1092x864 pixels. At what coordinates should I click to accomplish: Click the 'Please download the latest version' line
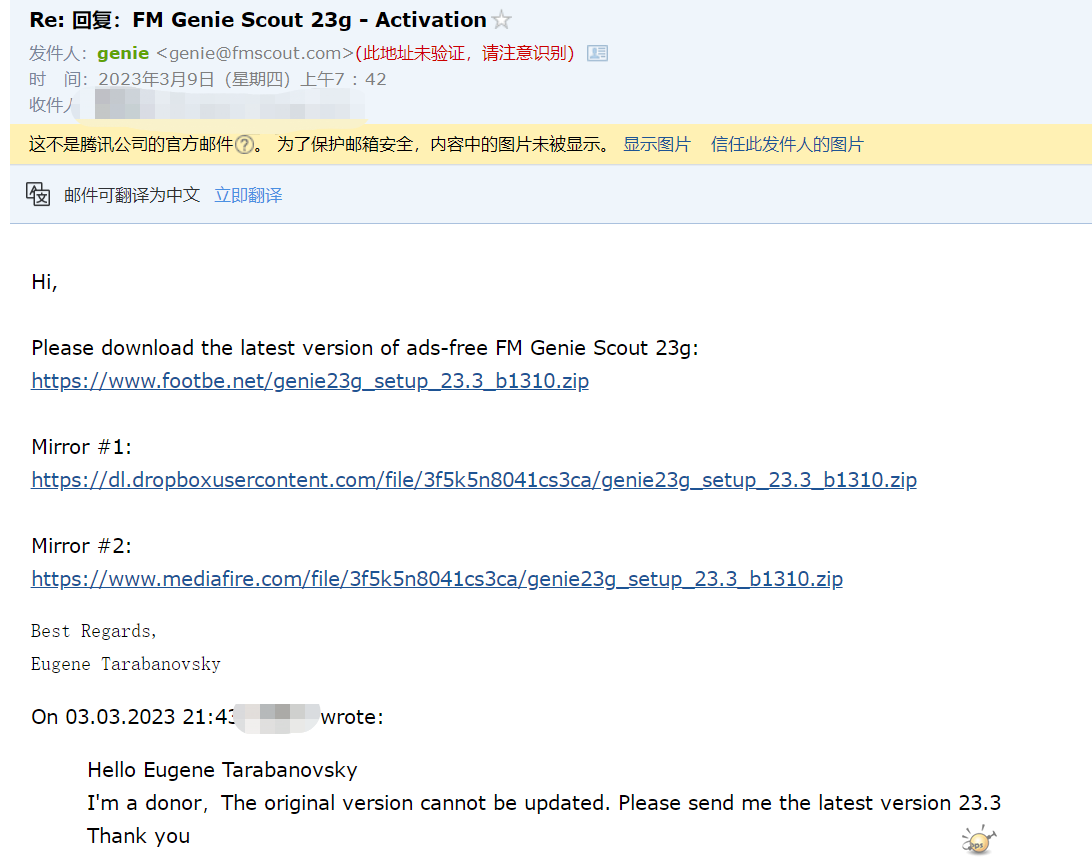click(x=365, y=347)
